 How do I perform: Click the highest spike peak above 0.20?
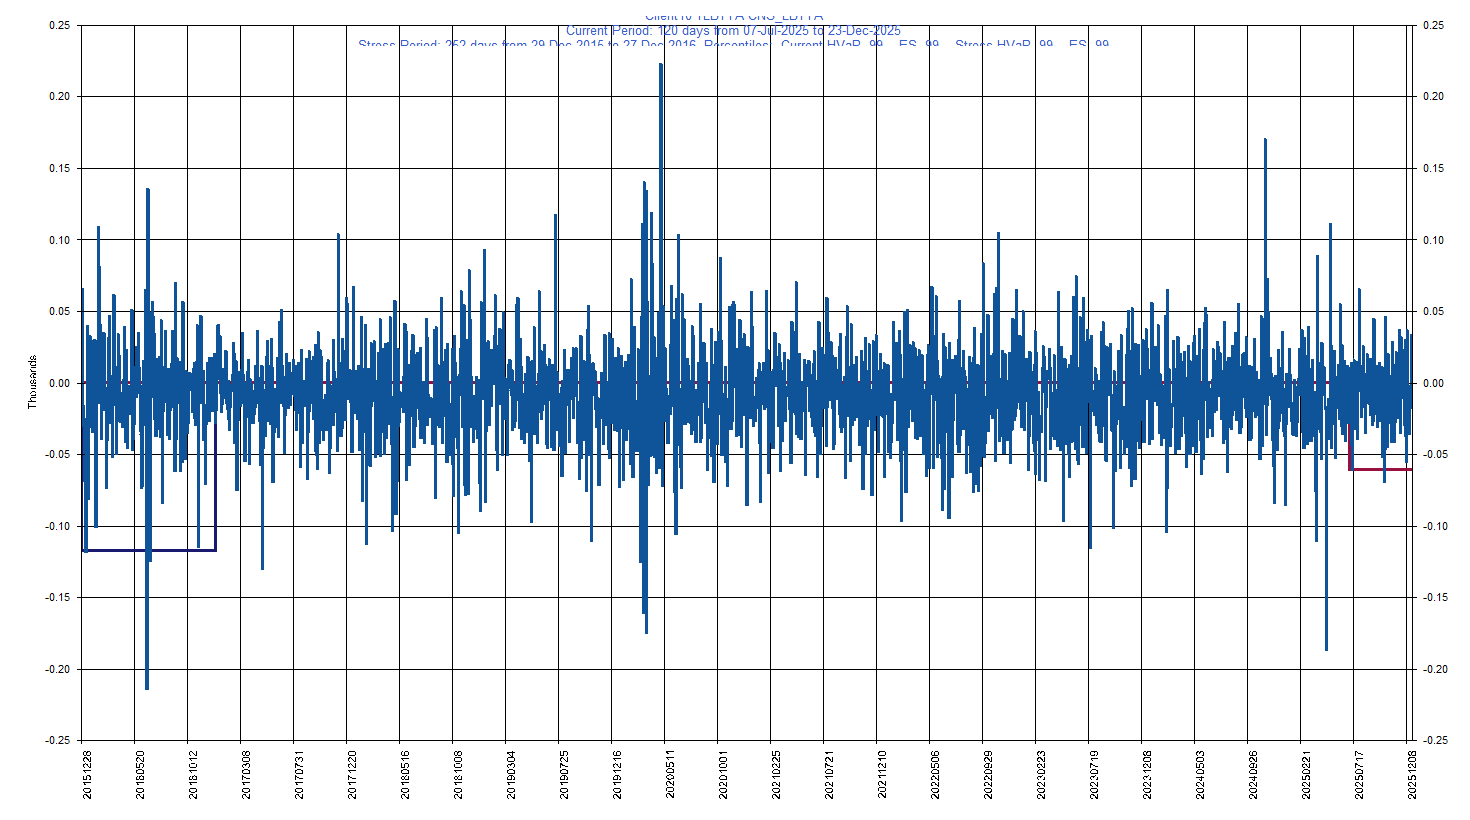661,65
